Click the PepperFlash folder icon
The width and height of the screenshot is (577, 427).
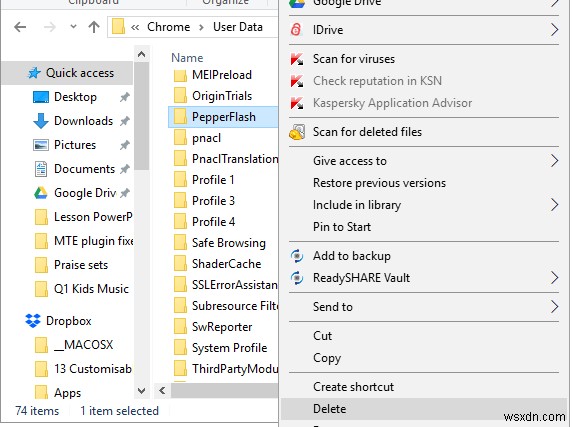click(x=180, y=117)
